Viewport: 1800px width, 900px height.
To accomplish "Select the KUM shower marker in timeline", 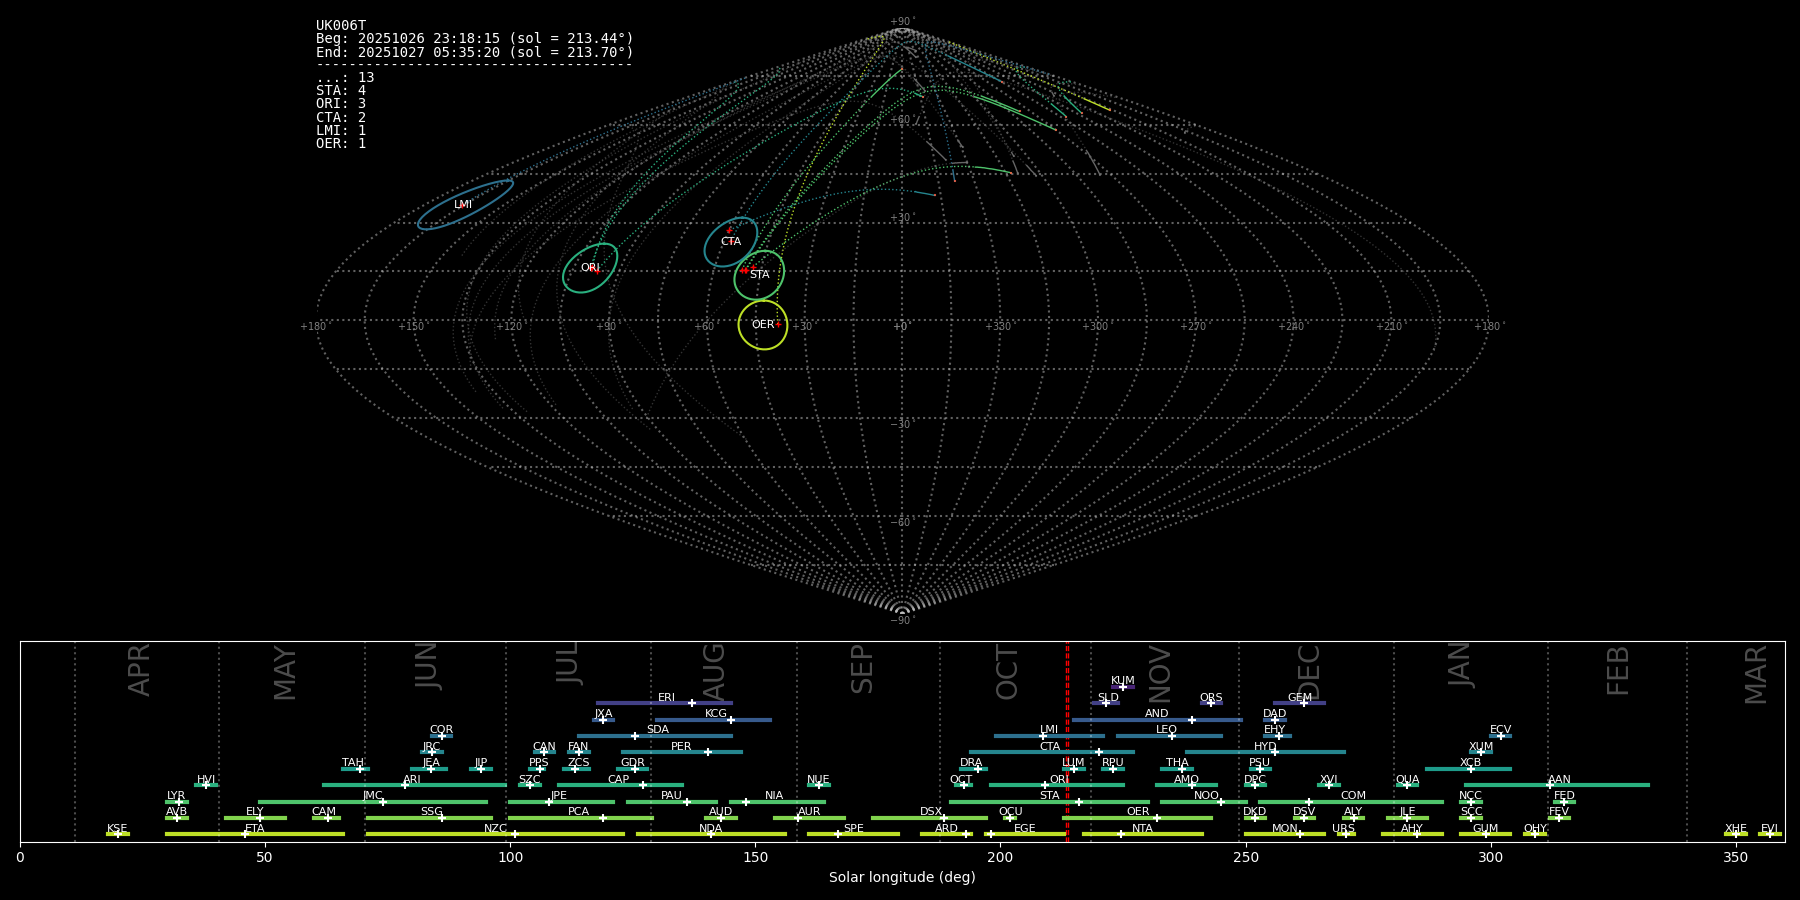I will (1122, 686).
